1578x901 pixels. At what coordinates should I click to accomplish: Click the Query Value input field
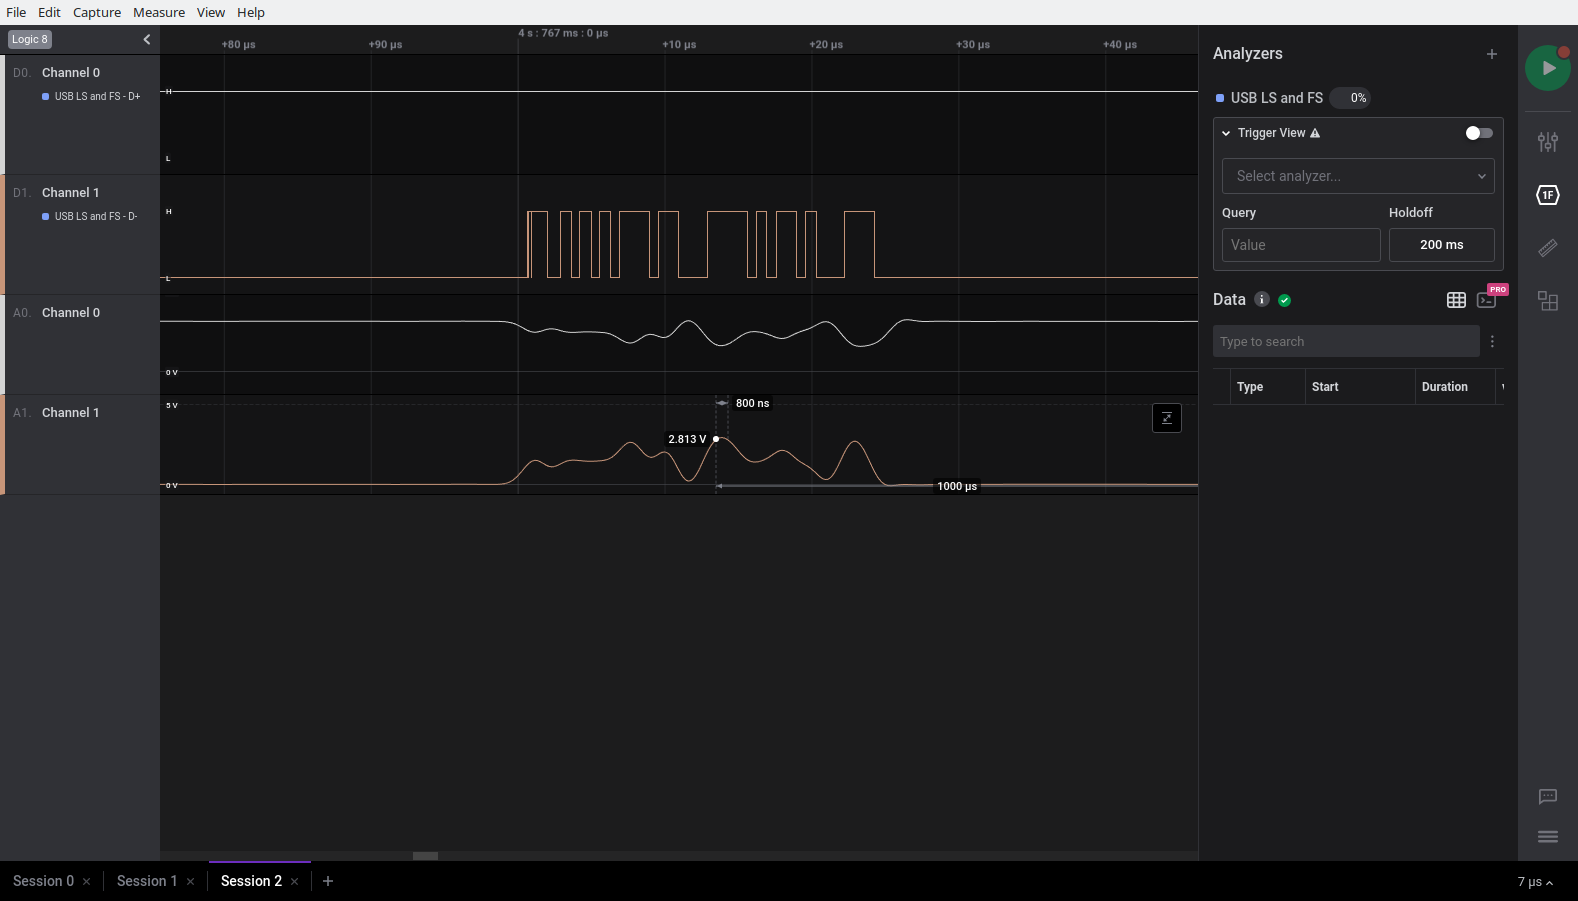(x=1301, y=245)
